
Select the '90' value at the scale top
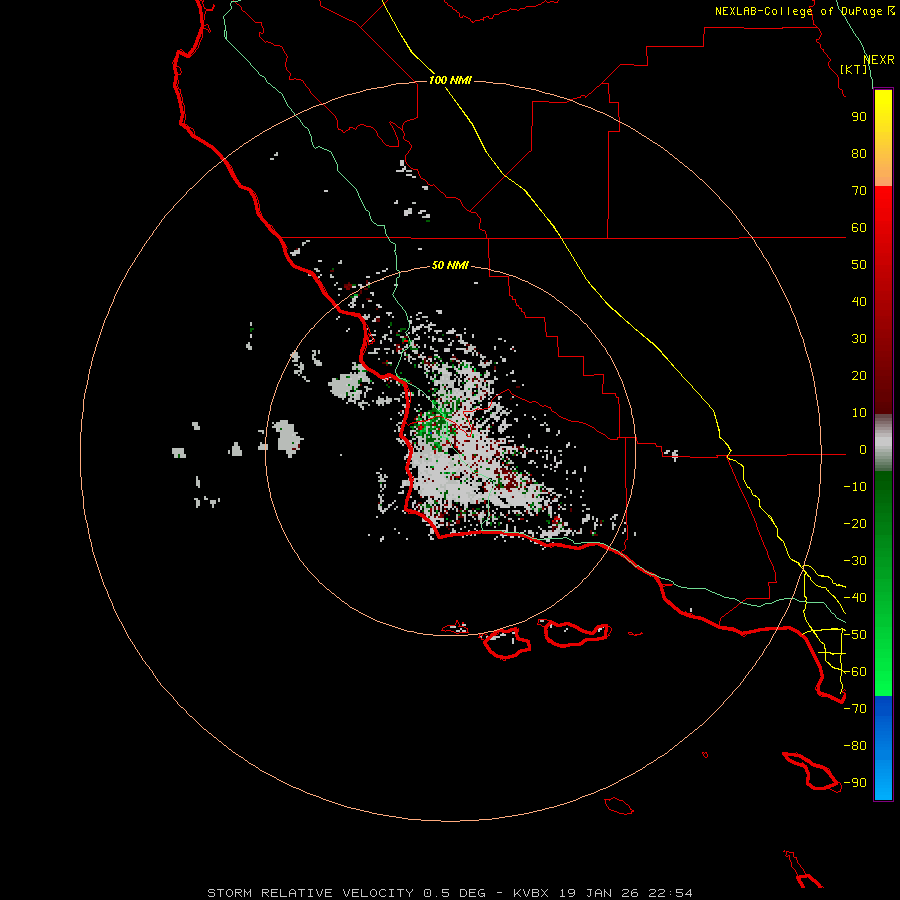click(859, 117)
